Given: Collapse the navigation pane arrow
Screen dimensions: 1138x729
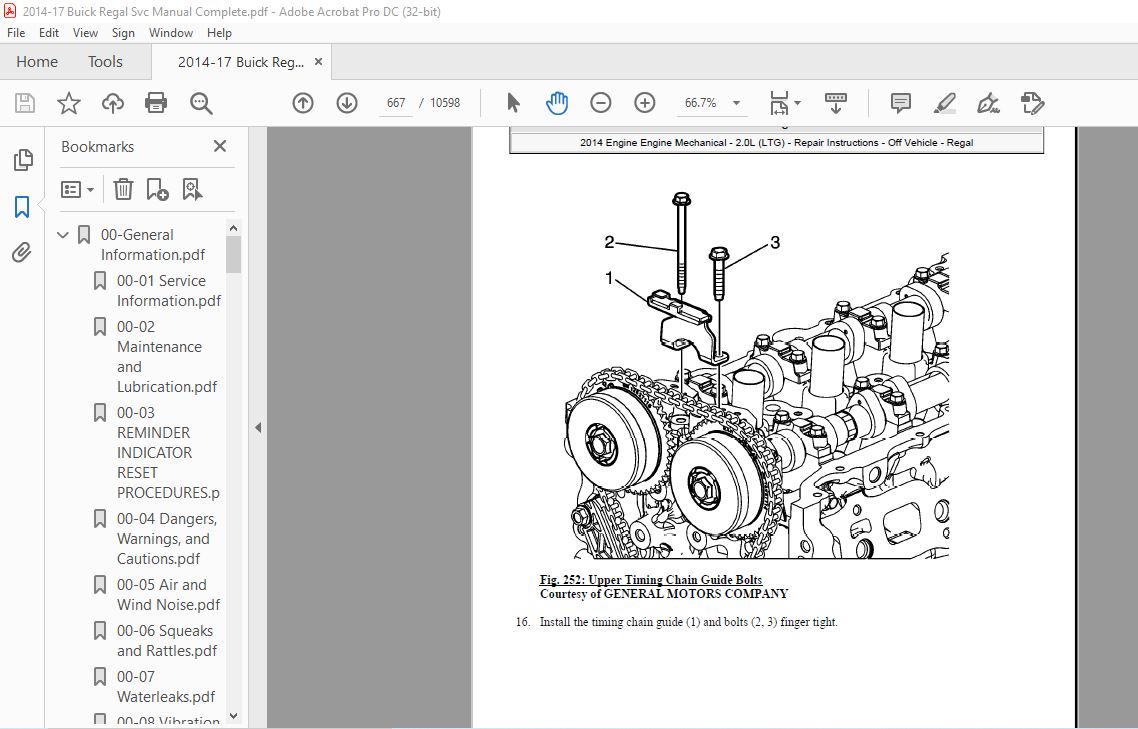Looking at the screenshot, I should click(258, 428).
